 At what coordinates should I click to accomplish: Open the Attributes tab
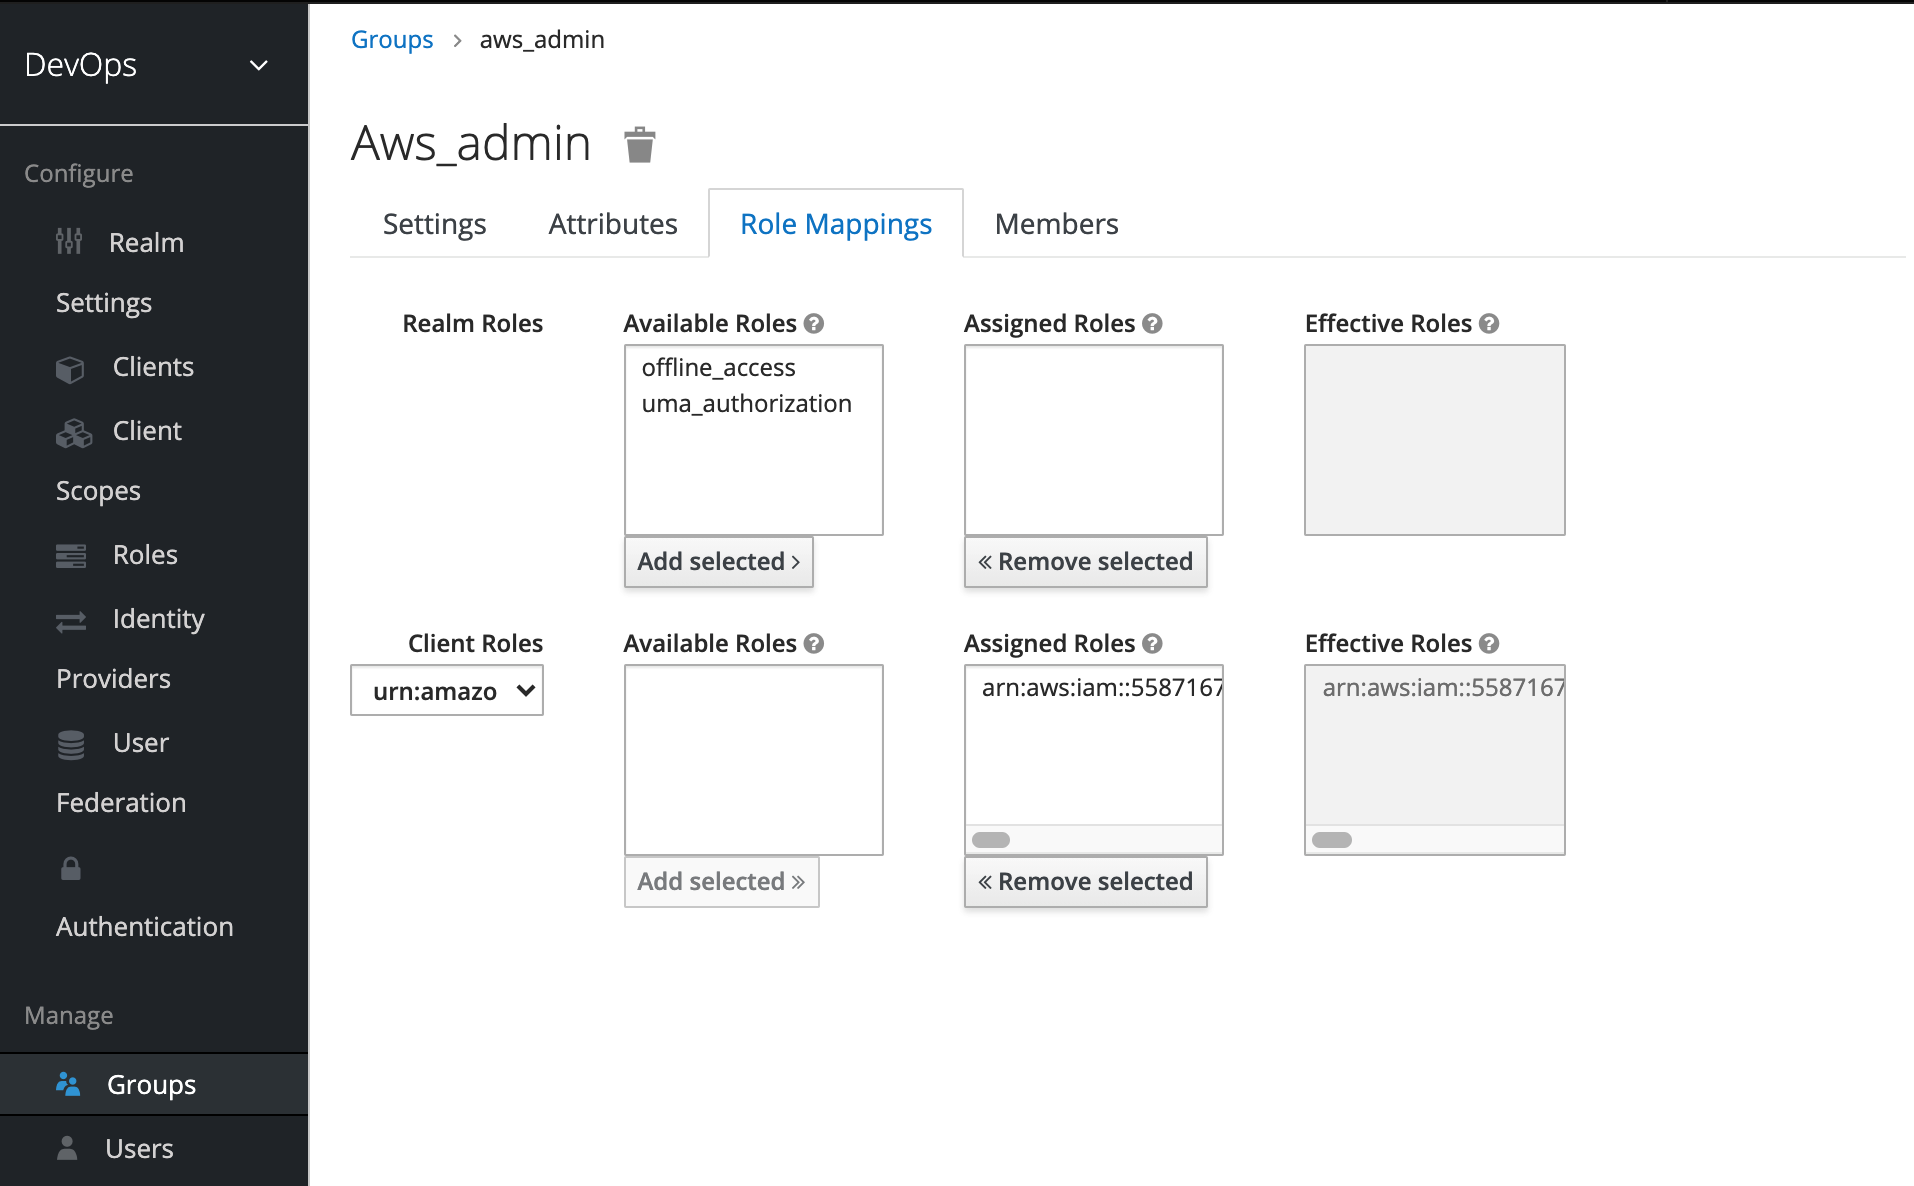coord(612,224)
